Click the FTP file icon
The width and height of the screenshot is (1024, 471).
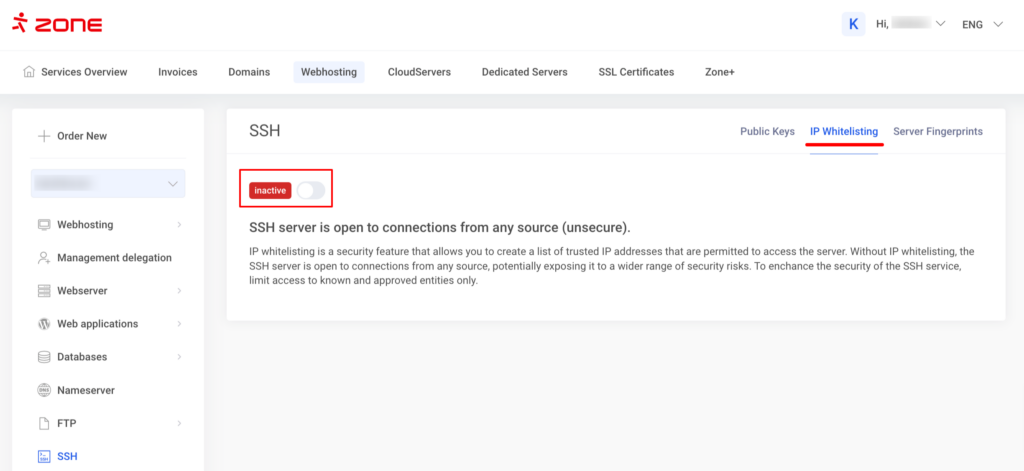44,423
